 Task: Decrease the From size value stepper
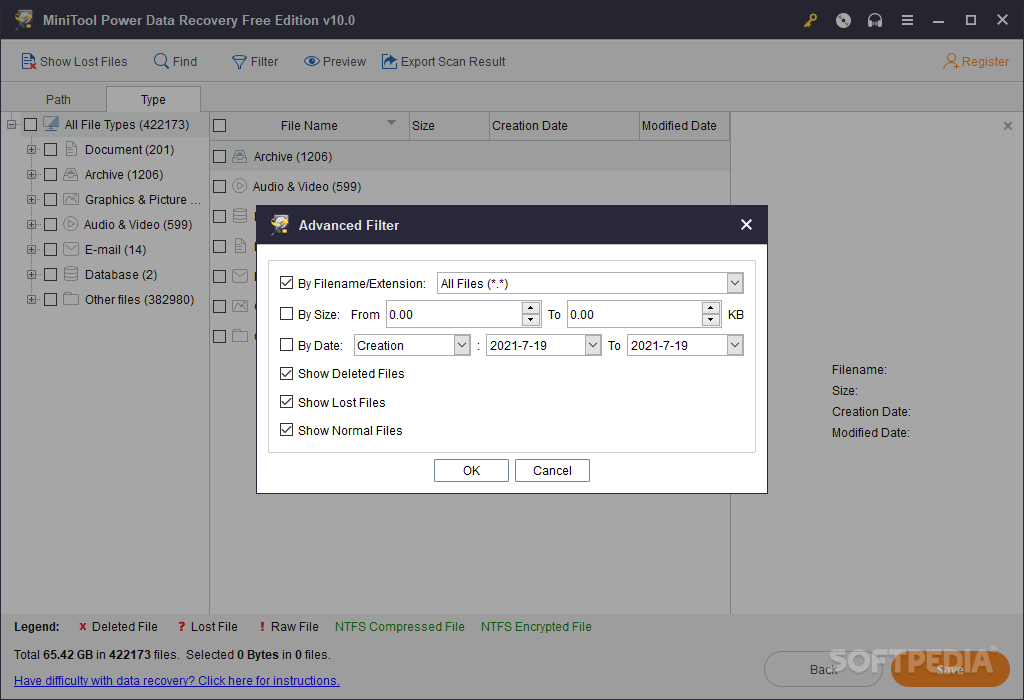(x=531, y=320)
